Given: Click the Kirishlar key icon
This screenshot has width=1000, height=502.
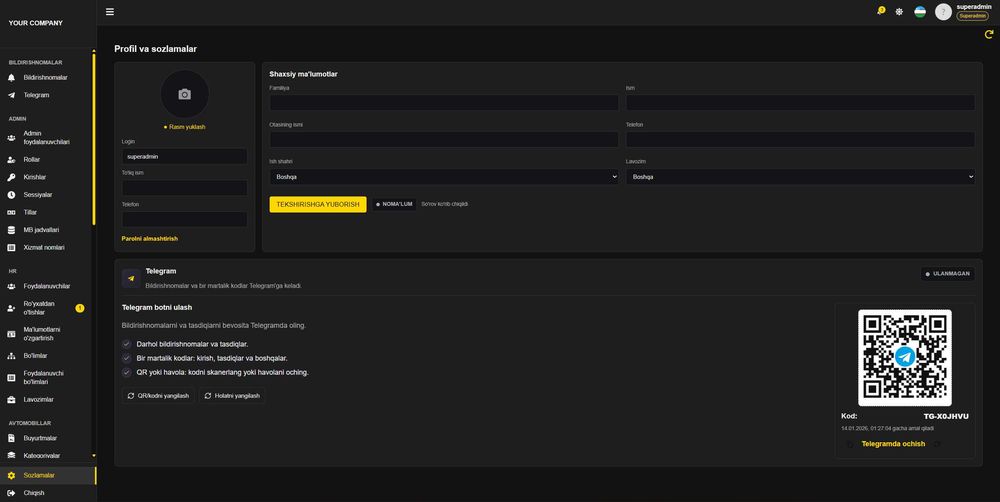Looking at the screenshot, I should [11, 177].
